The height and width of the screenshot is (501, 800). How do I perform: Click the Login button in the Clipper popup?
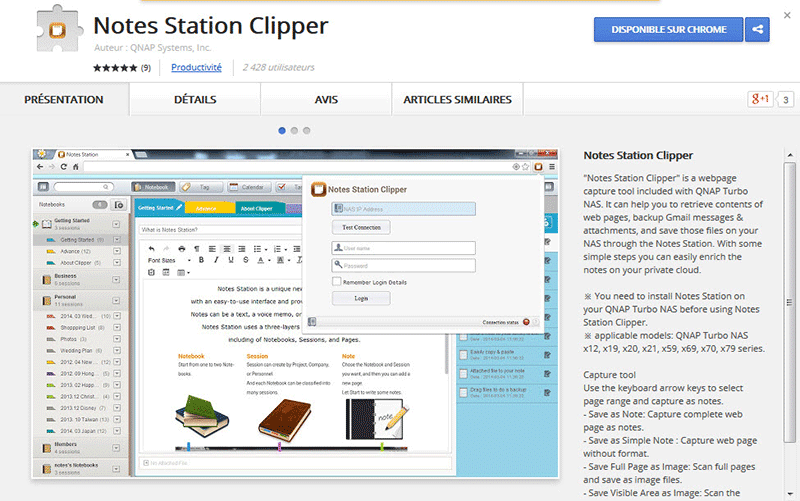361,298
